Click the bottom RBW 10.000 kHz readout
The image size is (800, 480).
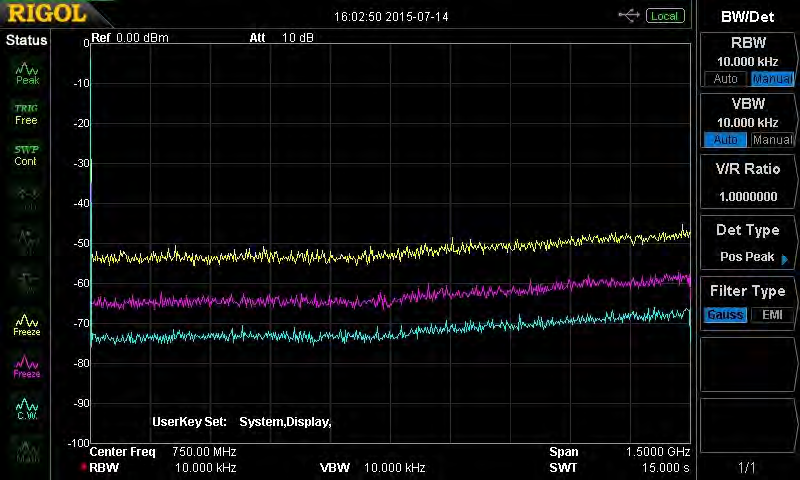pyautogui.click(x=163, y=468)
